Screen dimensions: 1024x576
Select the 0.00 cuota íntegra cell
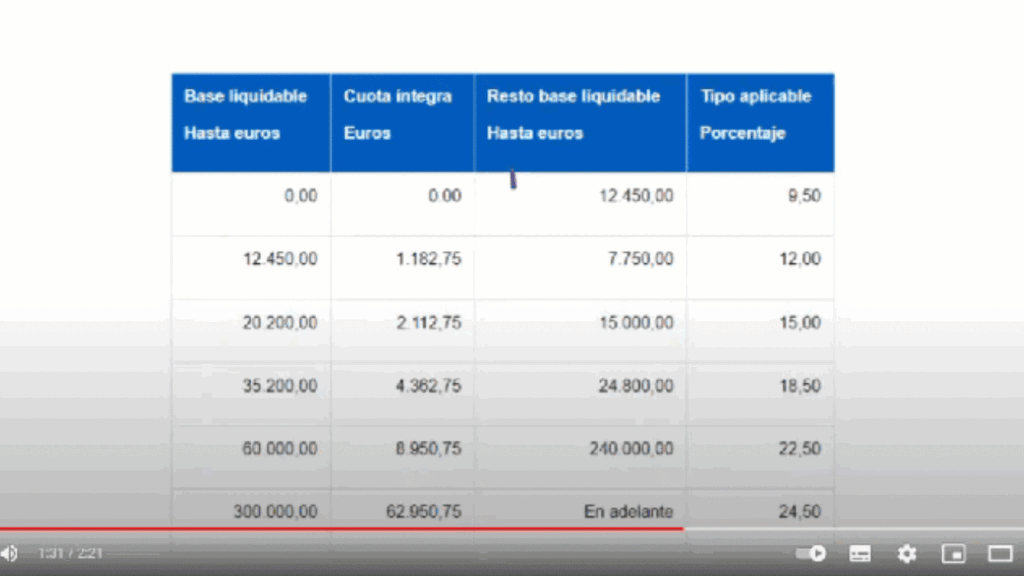402,204
